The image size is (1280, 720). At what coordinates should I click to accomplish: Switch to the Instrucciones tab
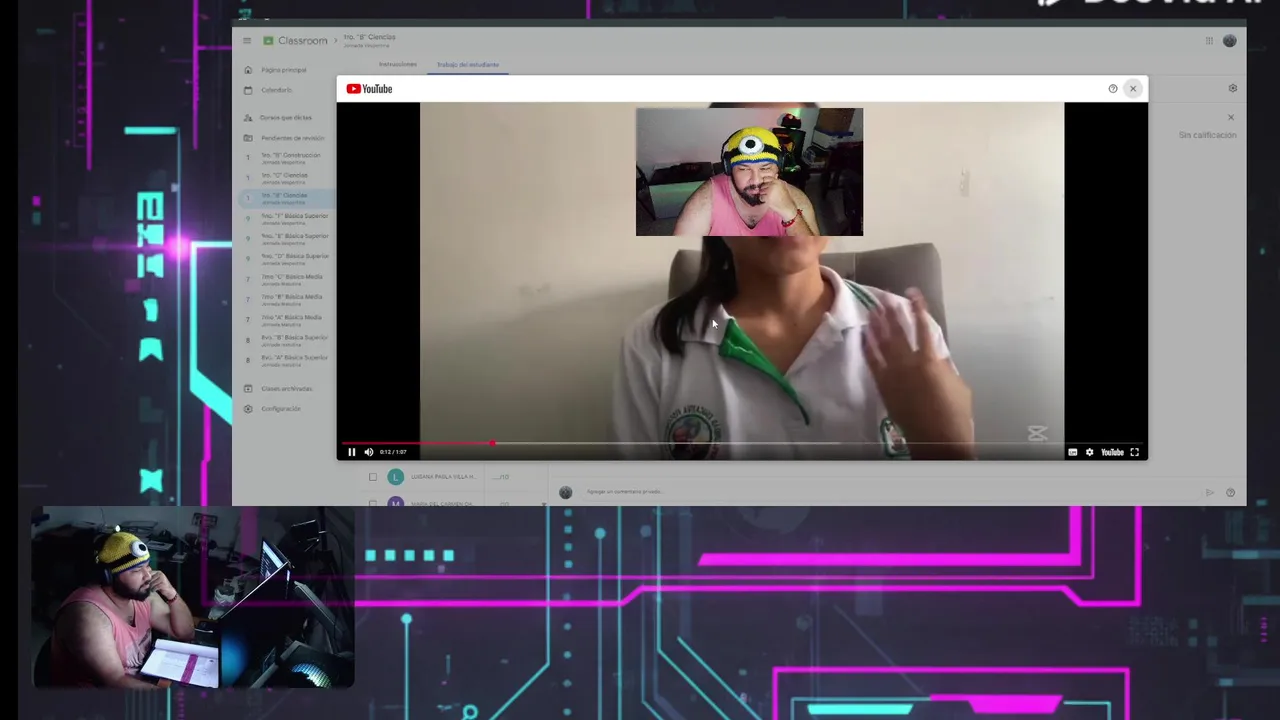pos(398,65)
